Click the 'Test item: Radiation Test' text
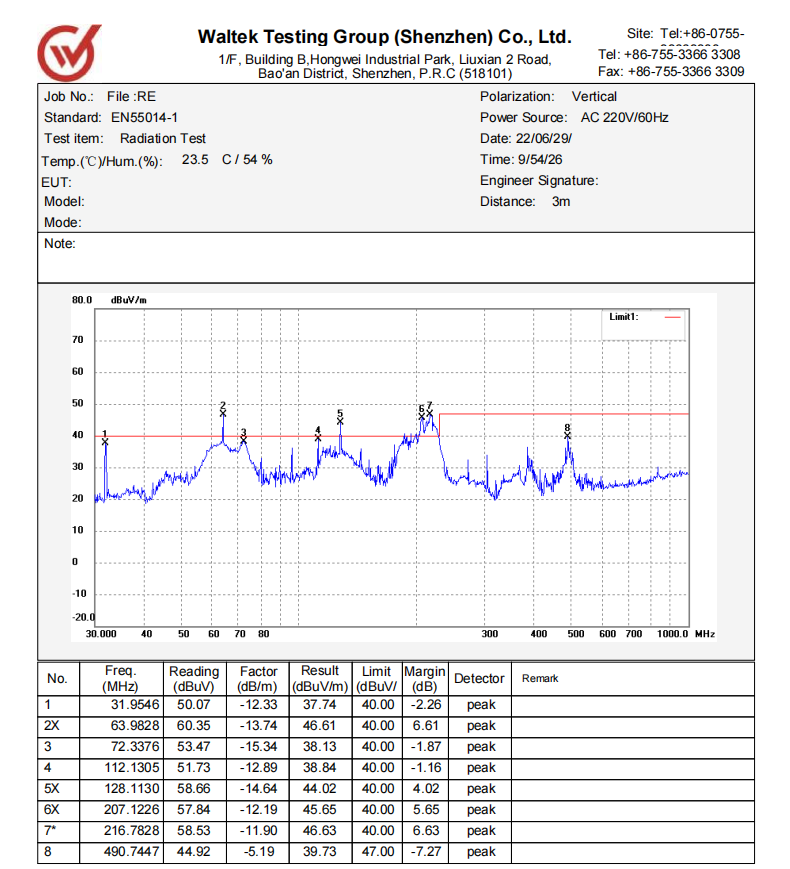Image resolution: width=790 pixels, height=869 pixels. tap(125, 139)
